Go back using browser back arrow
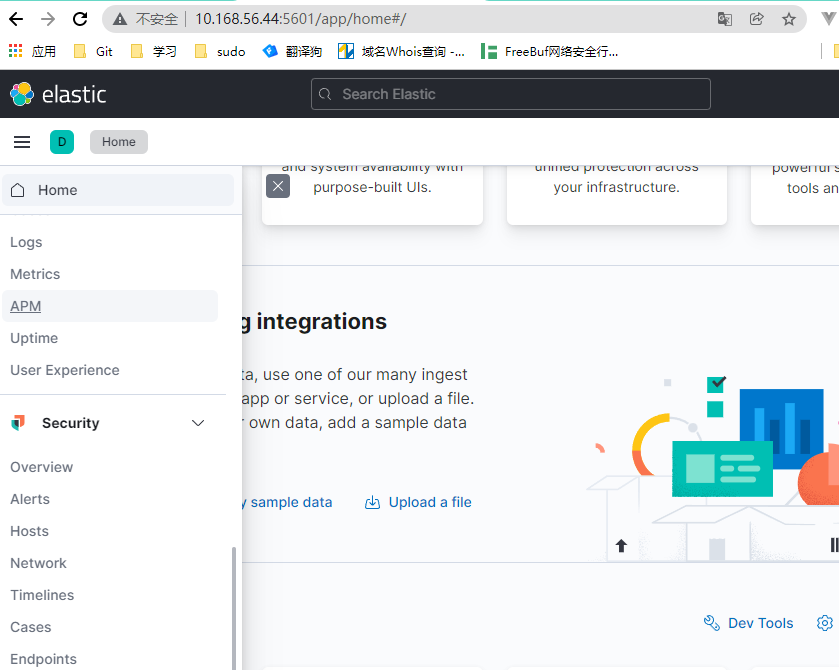The width and height of the screenshot is (839, 670). pos(16,19)
